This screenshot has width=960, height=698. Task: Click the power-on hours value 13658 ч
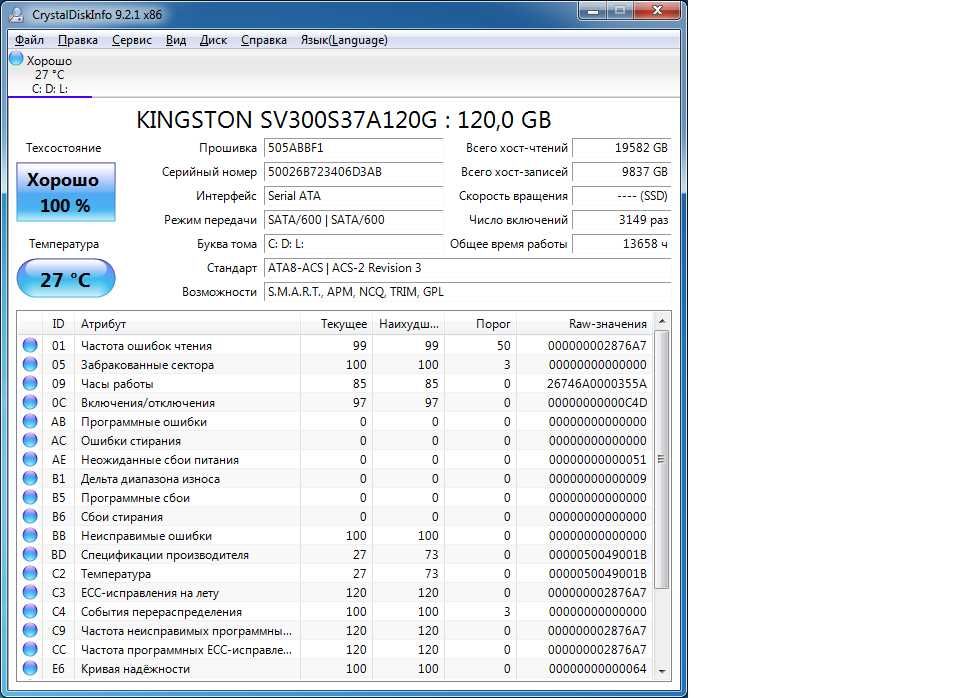coord(621,244)
